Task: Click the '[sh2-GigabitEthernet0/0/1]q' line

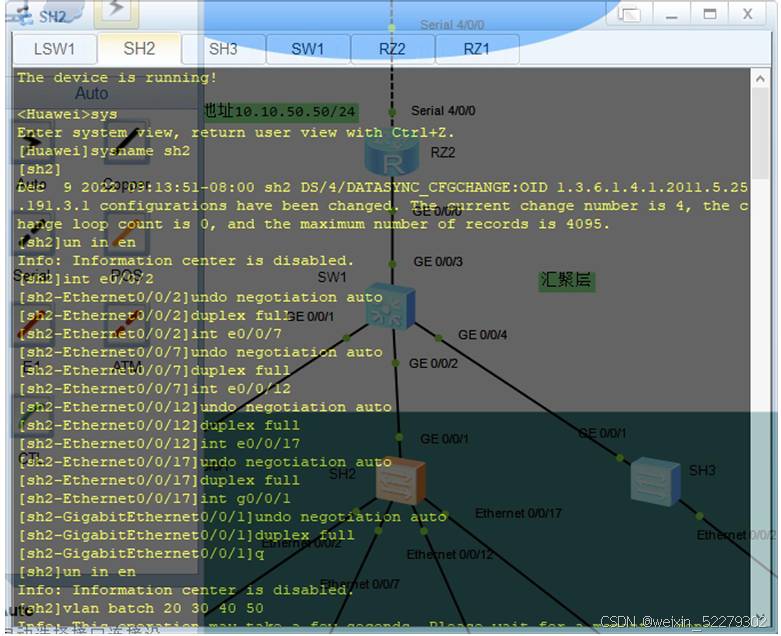Action: 140,553
